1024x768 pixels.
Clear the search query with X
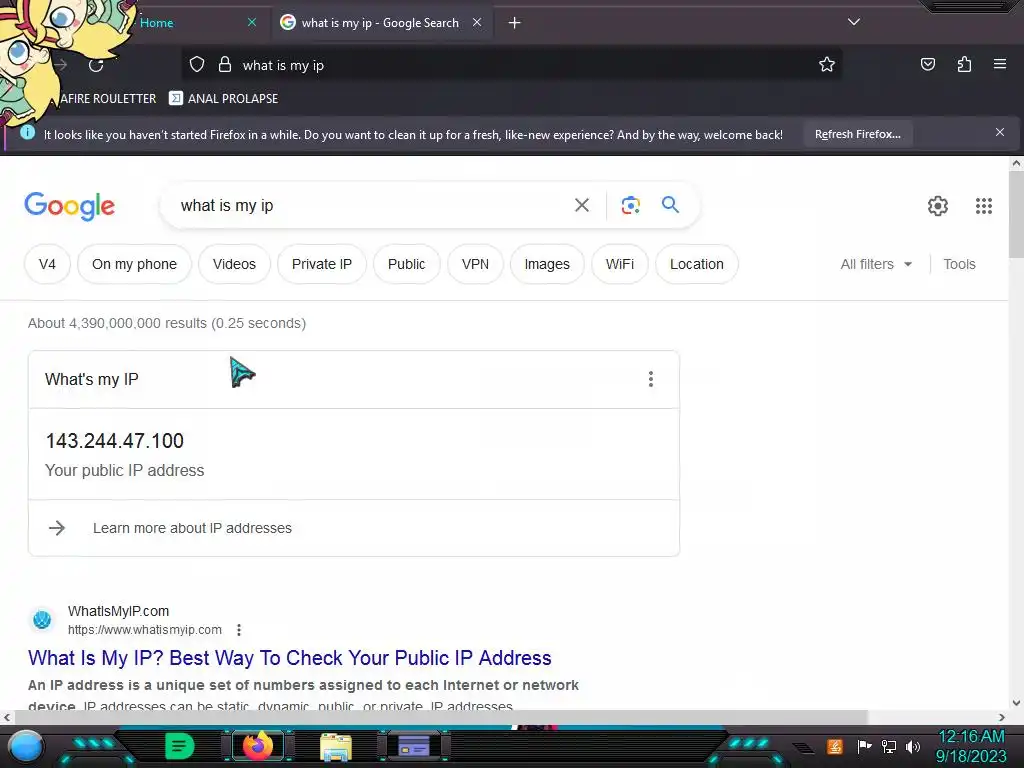[582, 205]
